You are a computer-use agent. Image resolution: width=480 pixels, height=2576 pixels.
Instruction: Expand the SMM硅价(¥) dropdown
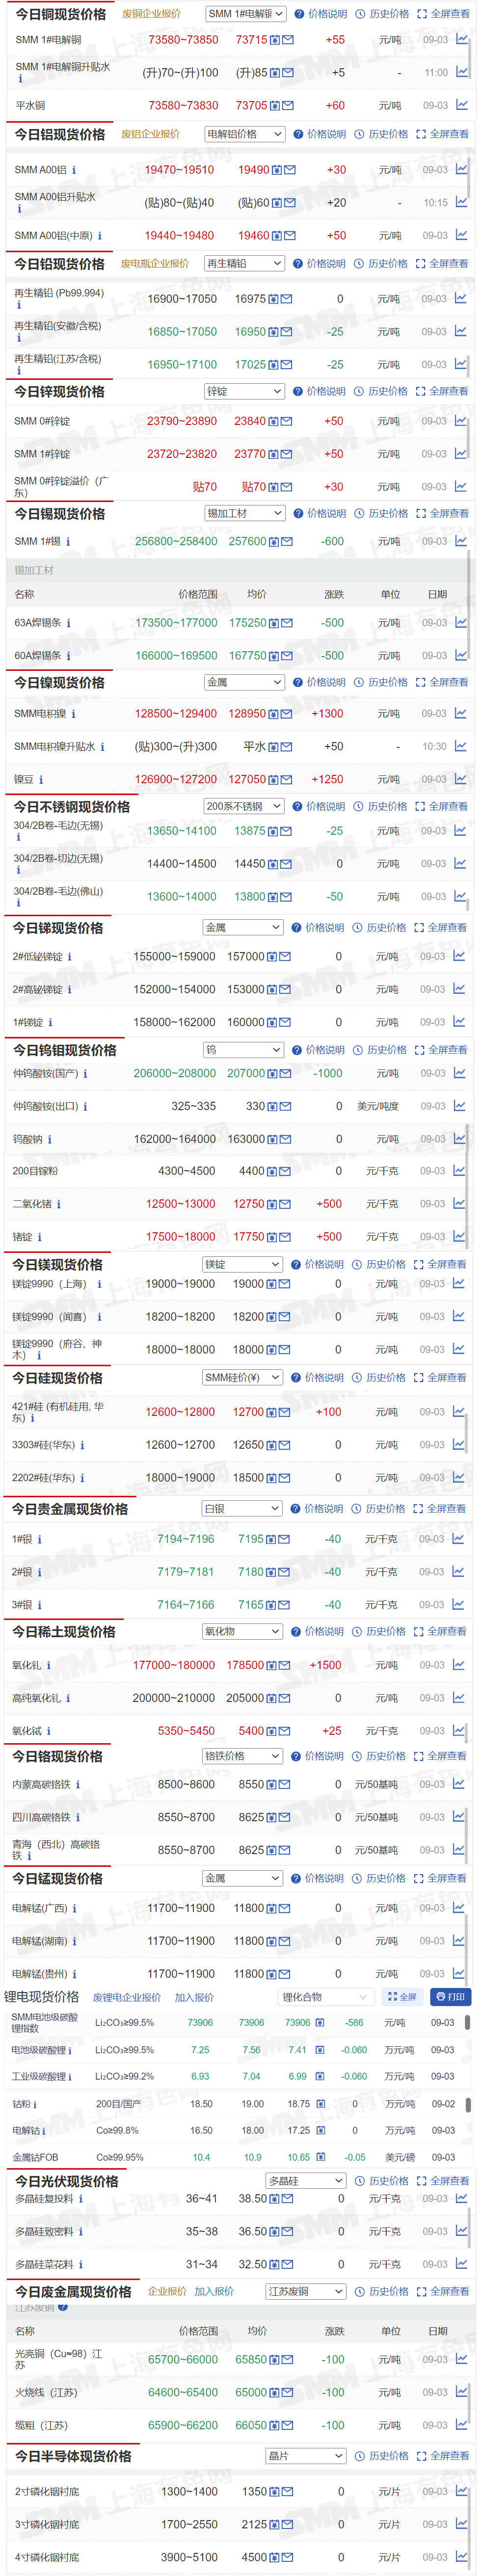click(x=243, y=1377)
